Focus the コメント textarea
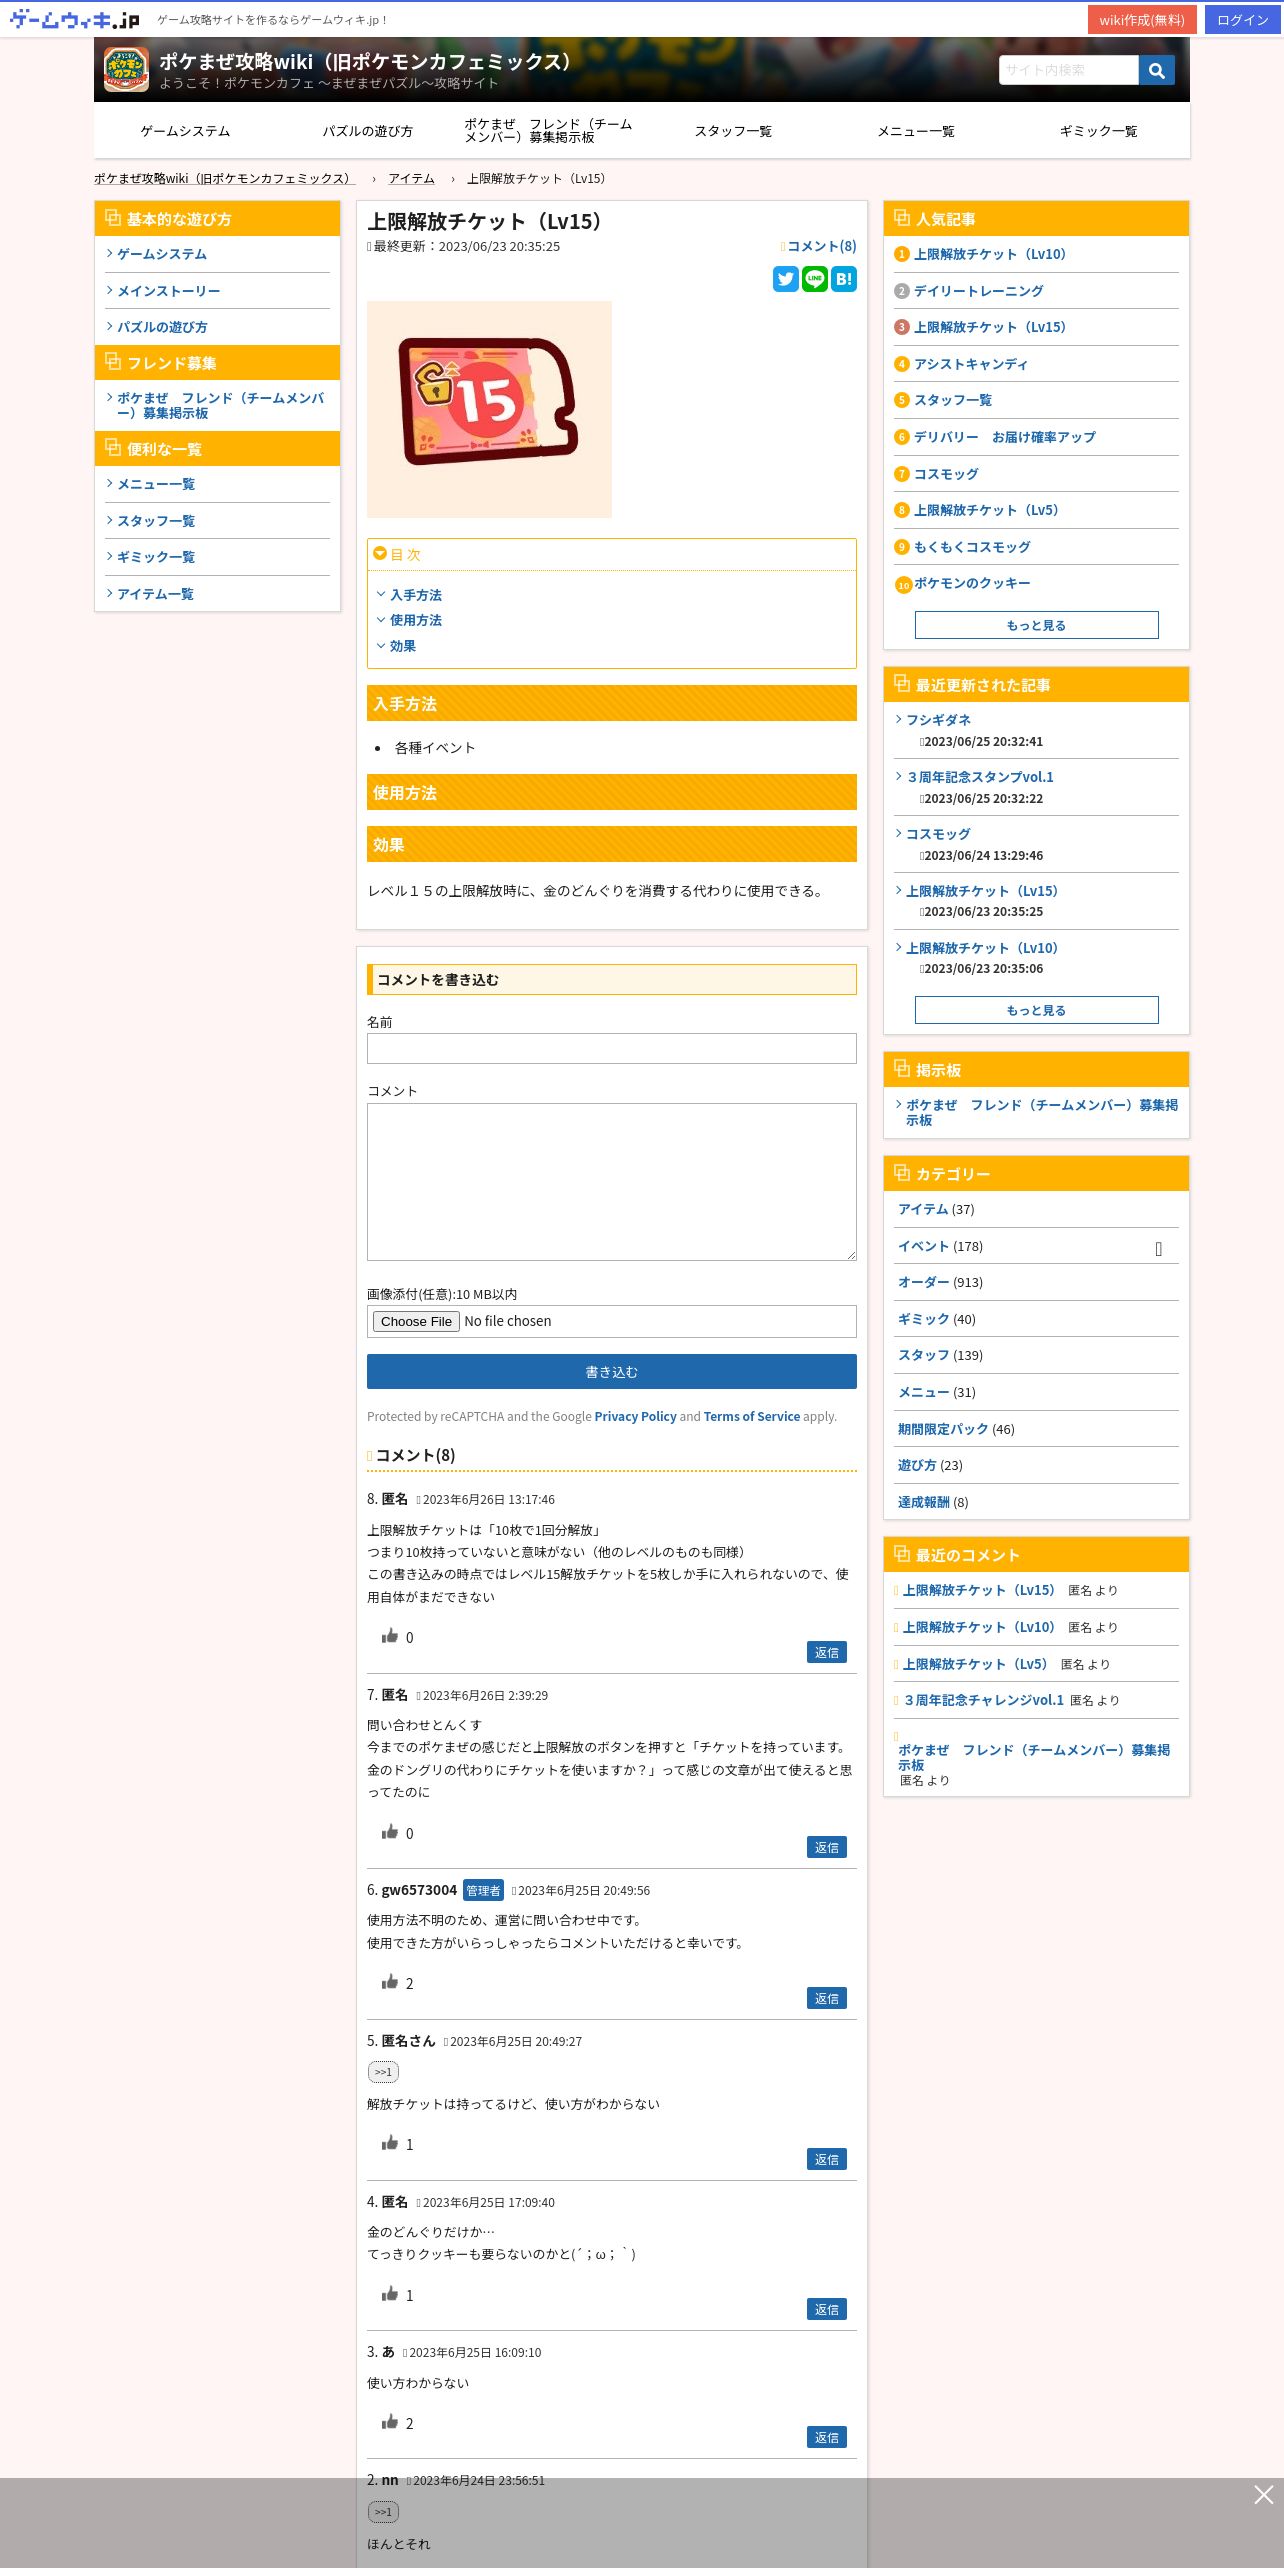This screenshot has height=2568, width=1284. 612,1182
